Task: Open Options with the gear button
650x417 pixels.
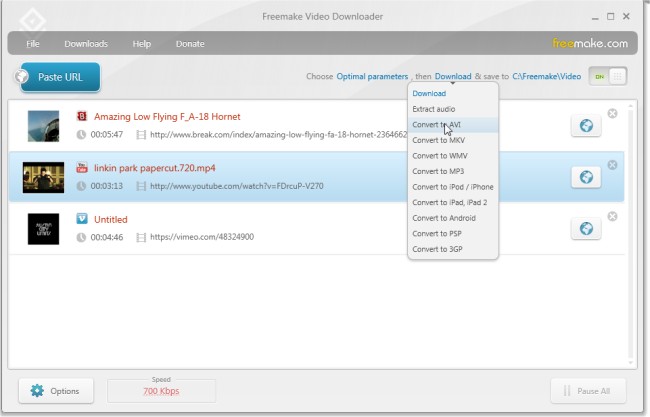Action: 56,391
